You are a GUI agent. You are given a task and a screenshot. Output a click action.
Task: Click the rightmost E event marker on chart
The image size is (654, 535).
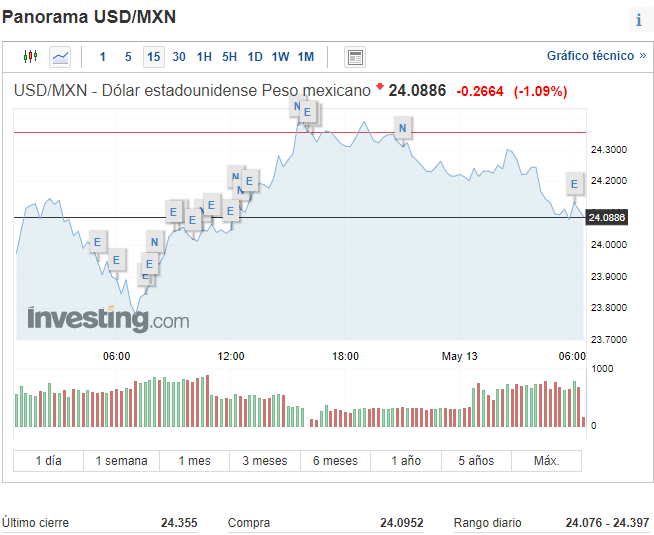574,183
